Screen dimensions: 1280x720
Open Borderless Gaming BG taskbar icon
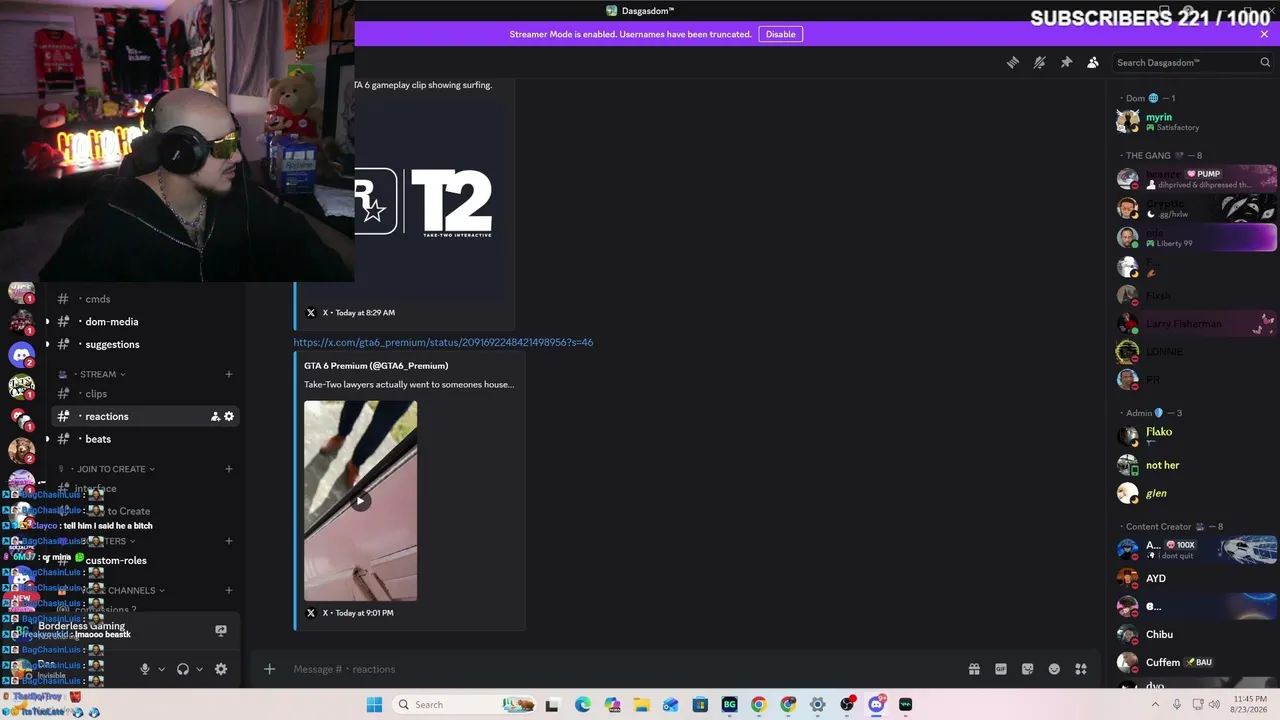click(729, 705)
